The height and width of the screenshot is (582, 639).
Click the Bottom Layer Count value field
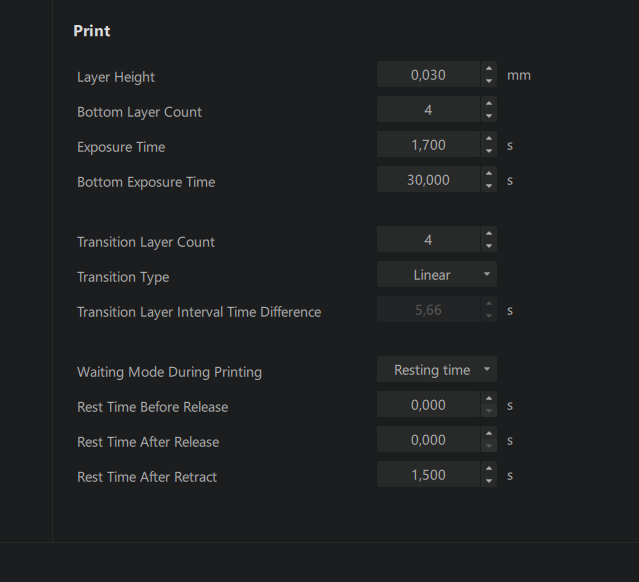coord(428,109)
